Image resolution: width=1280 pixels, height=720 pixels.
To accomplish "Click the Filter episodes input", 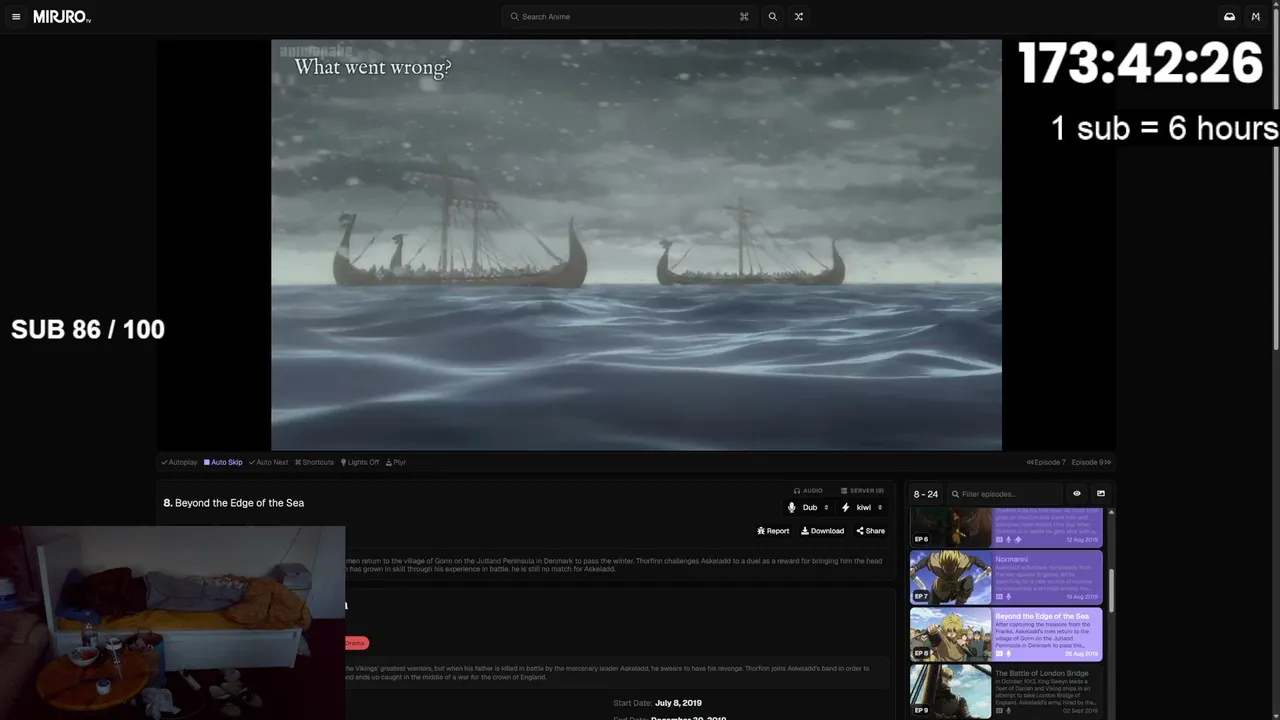I will 1004,494.
